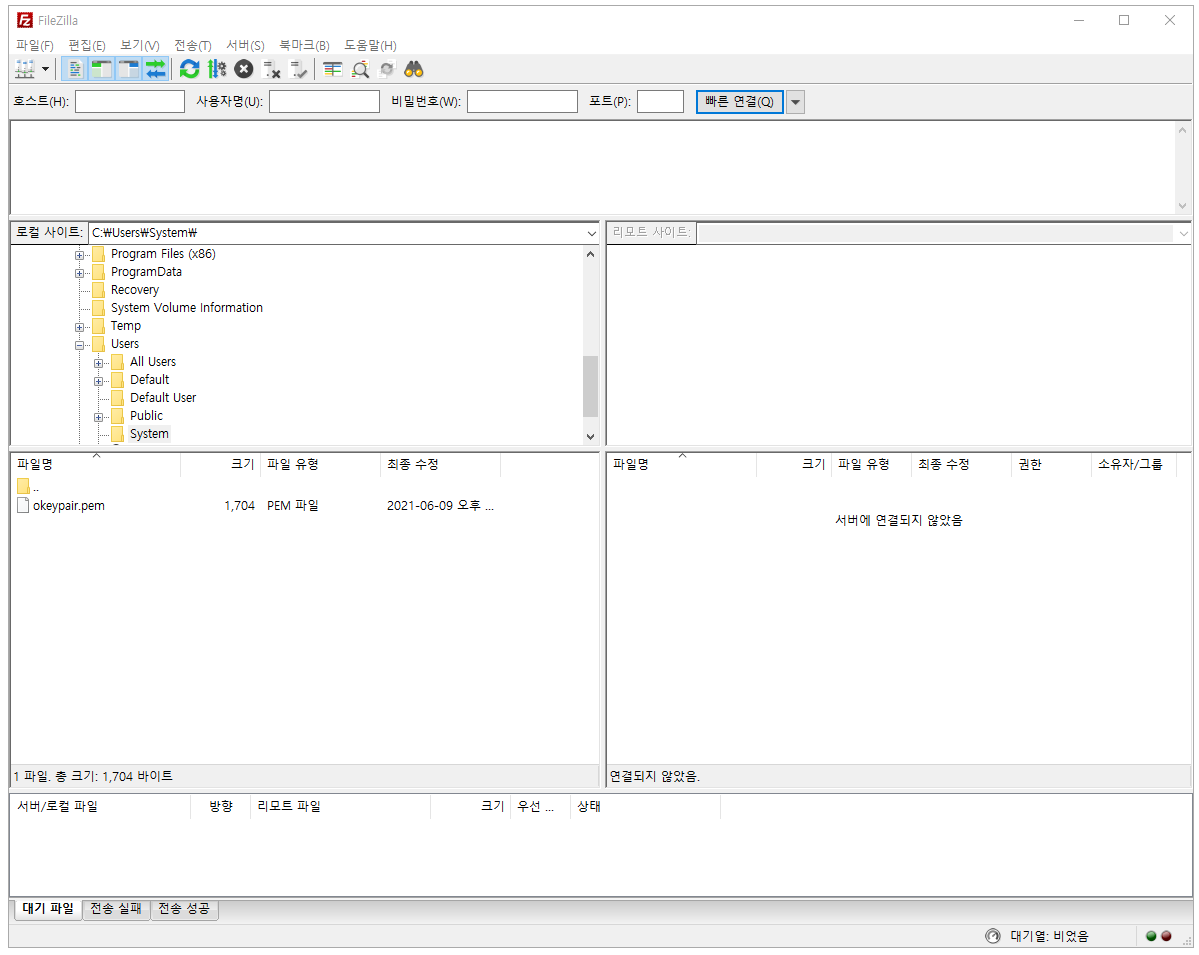The image size is (1199, 955).
Task: Toggle synchronized browsing
Action: (387, 70)
